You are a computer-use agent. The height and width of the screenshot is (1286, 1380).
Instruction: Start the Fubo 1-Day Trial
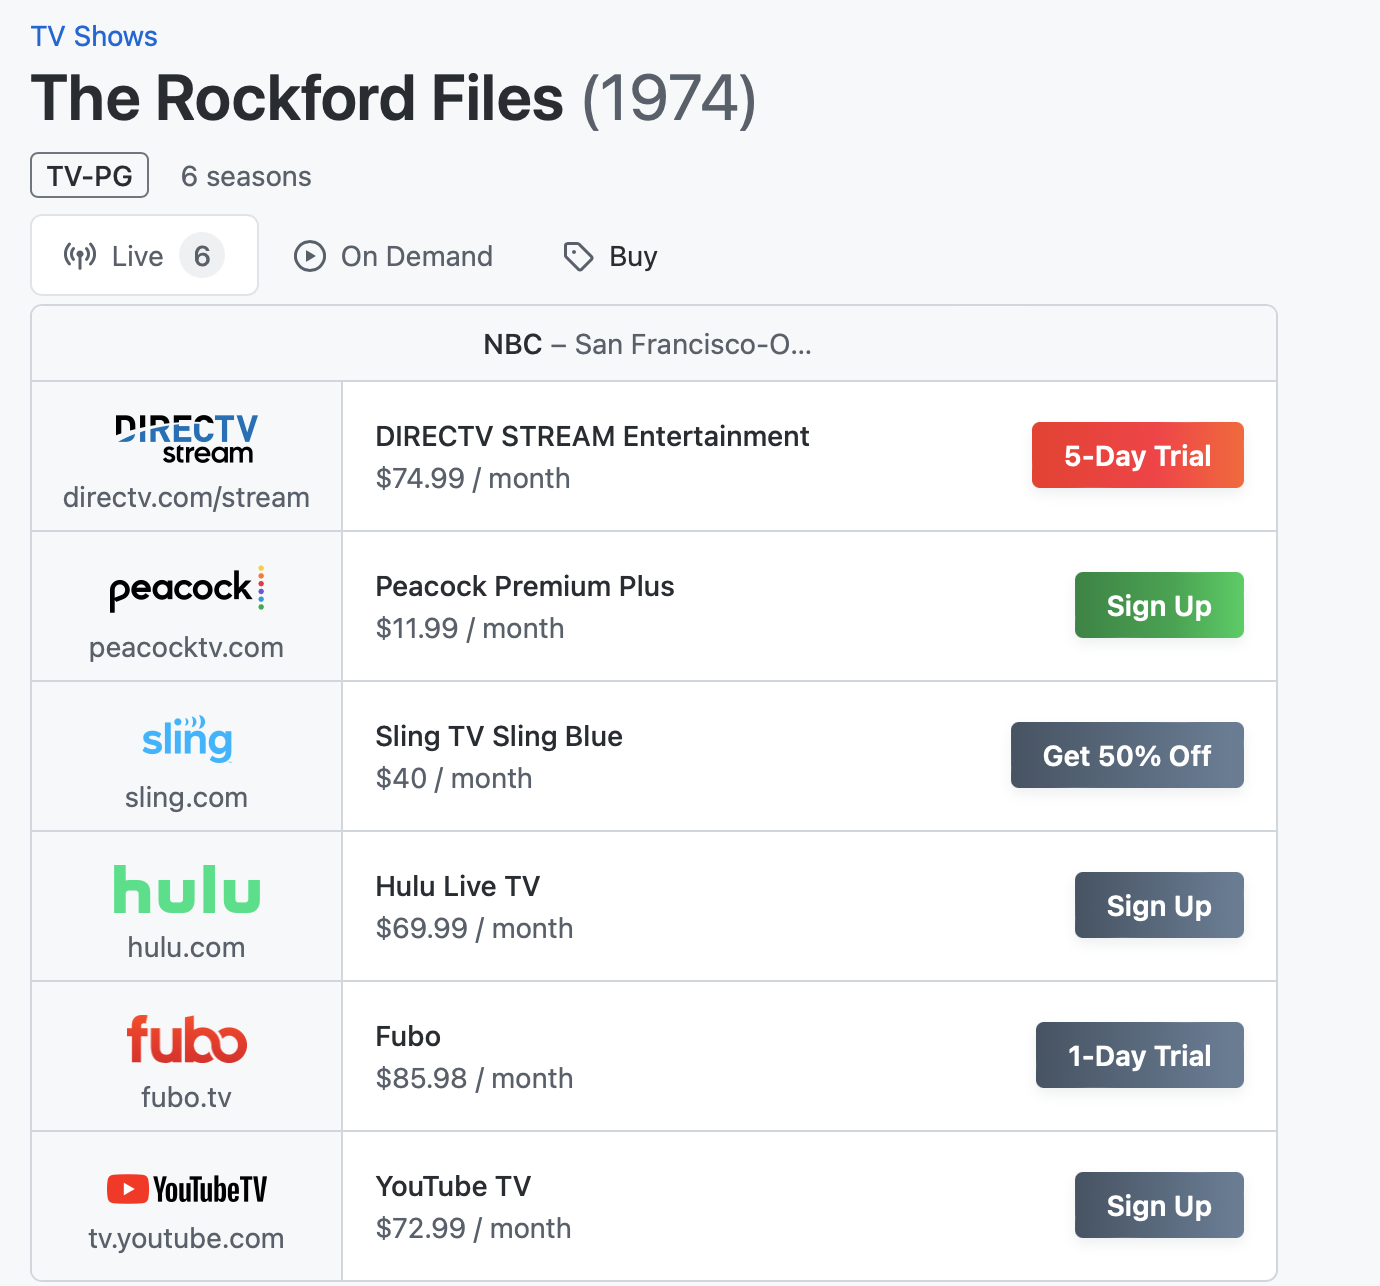pyautogui.click(x=1139, y=1055)
